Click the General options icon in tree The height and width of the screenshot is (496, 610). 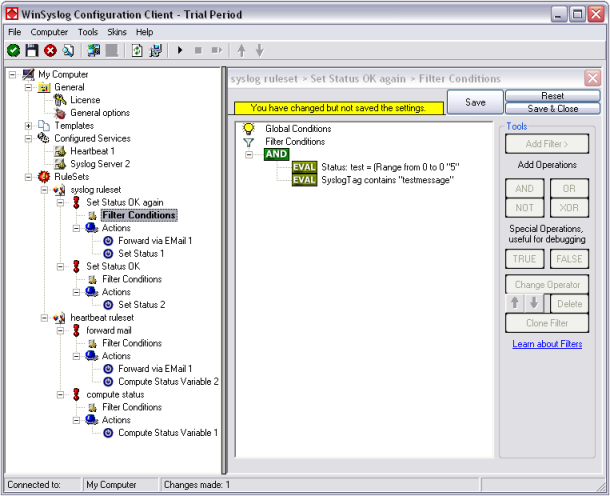(x=60, y=113)
